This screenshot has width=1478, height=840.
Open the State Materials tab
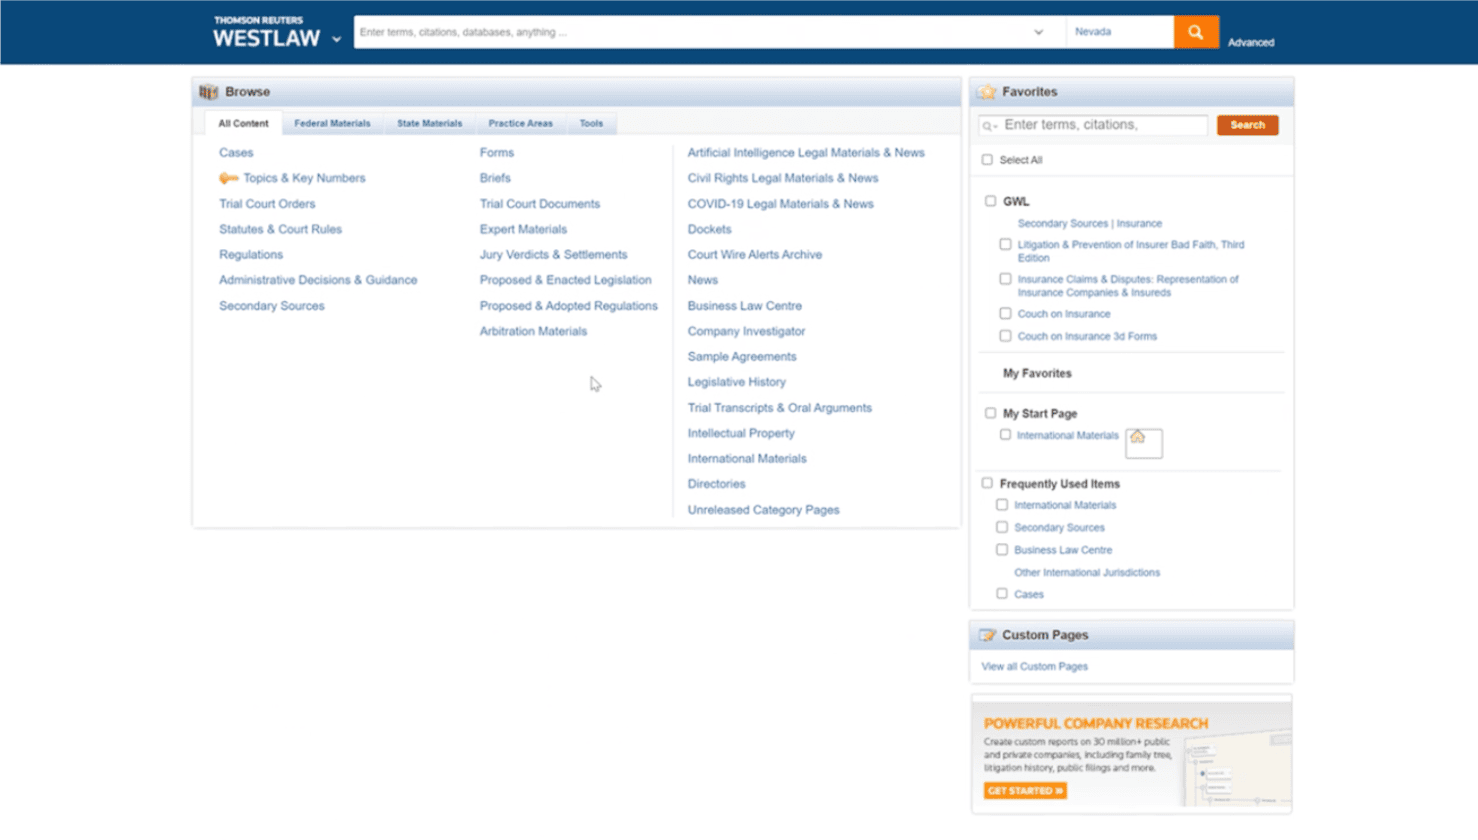[x=429, y=123]
